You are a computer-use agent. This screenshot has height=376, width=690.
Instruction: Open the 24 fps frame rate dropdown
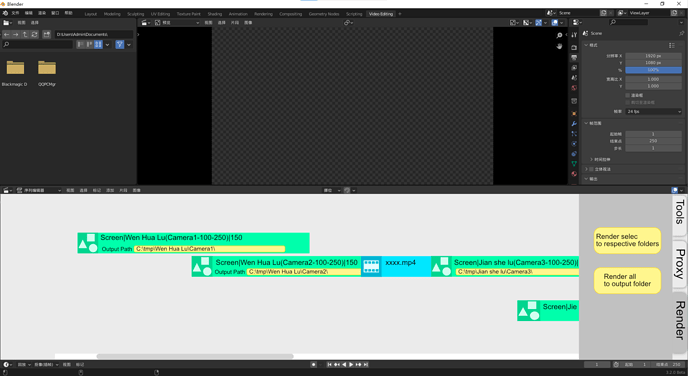(653, 111)
